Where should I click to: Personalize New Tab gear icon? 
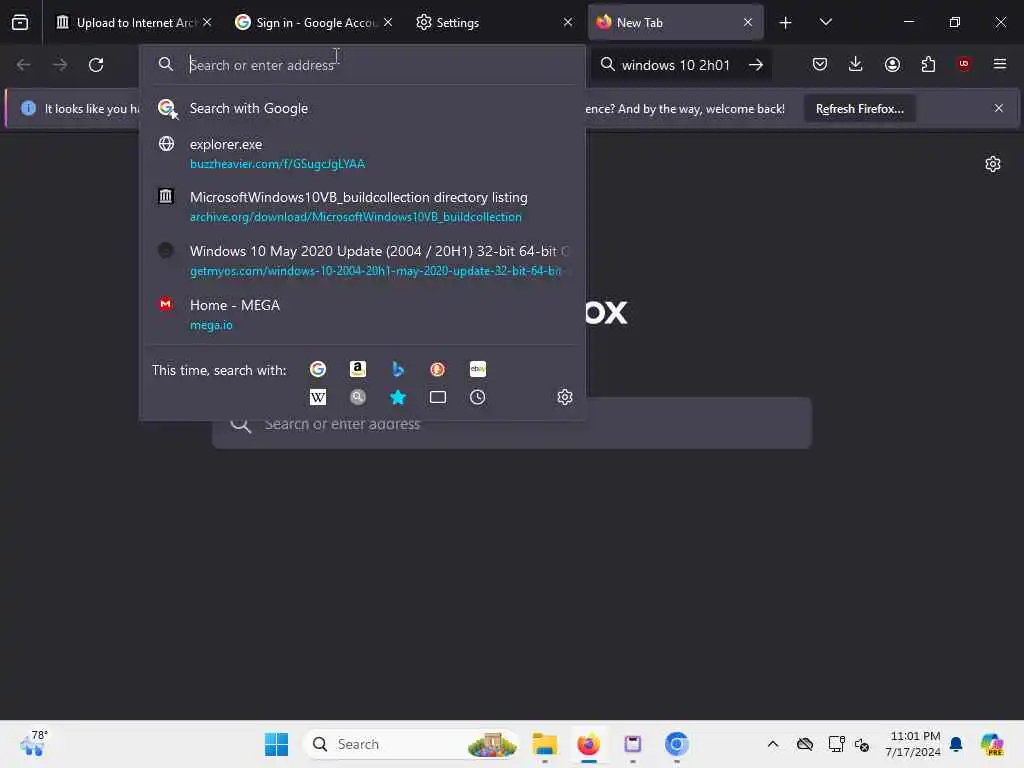(x=993, y=164)
